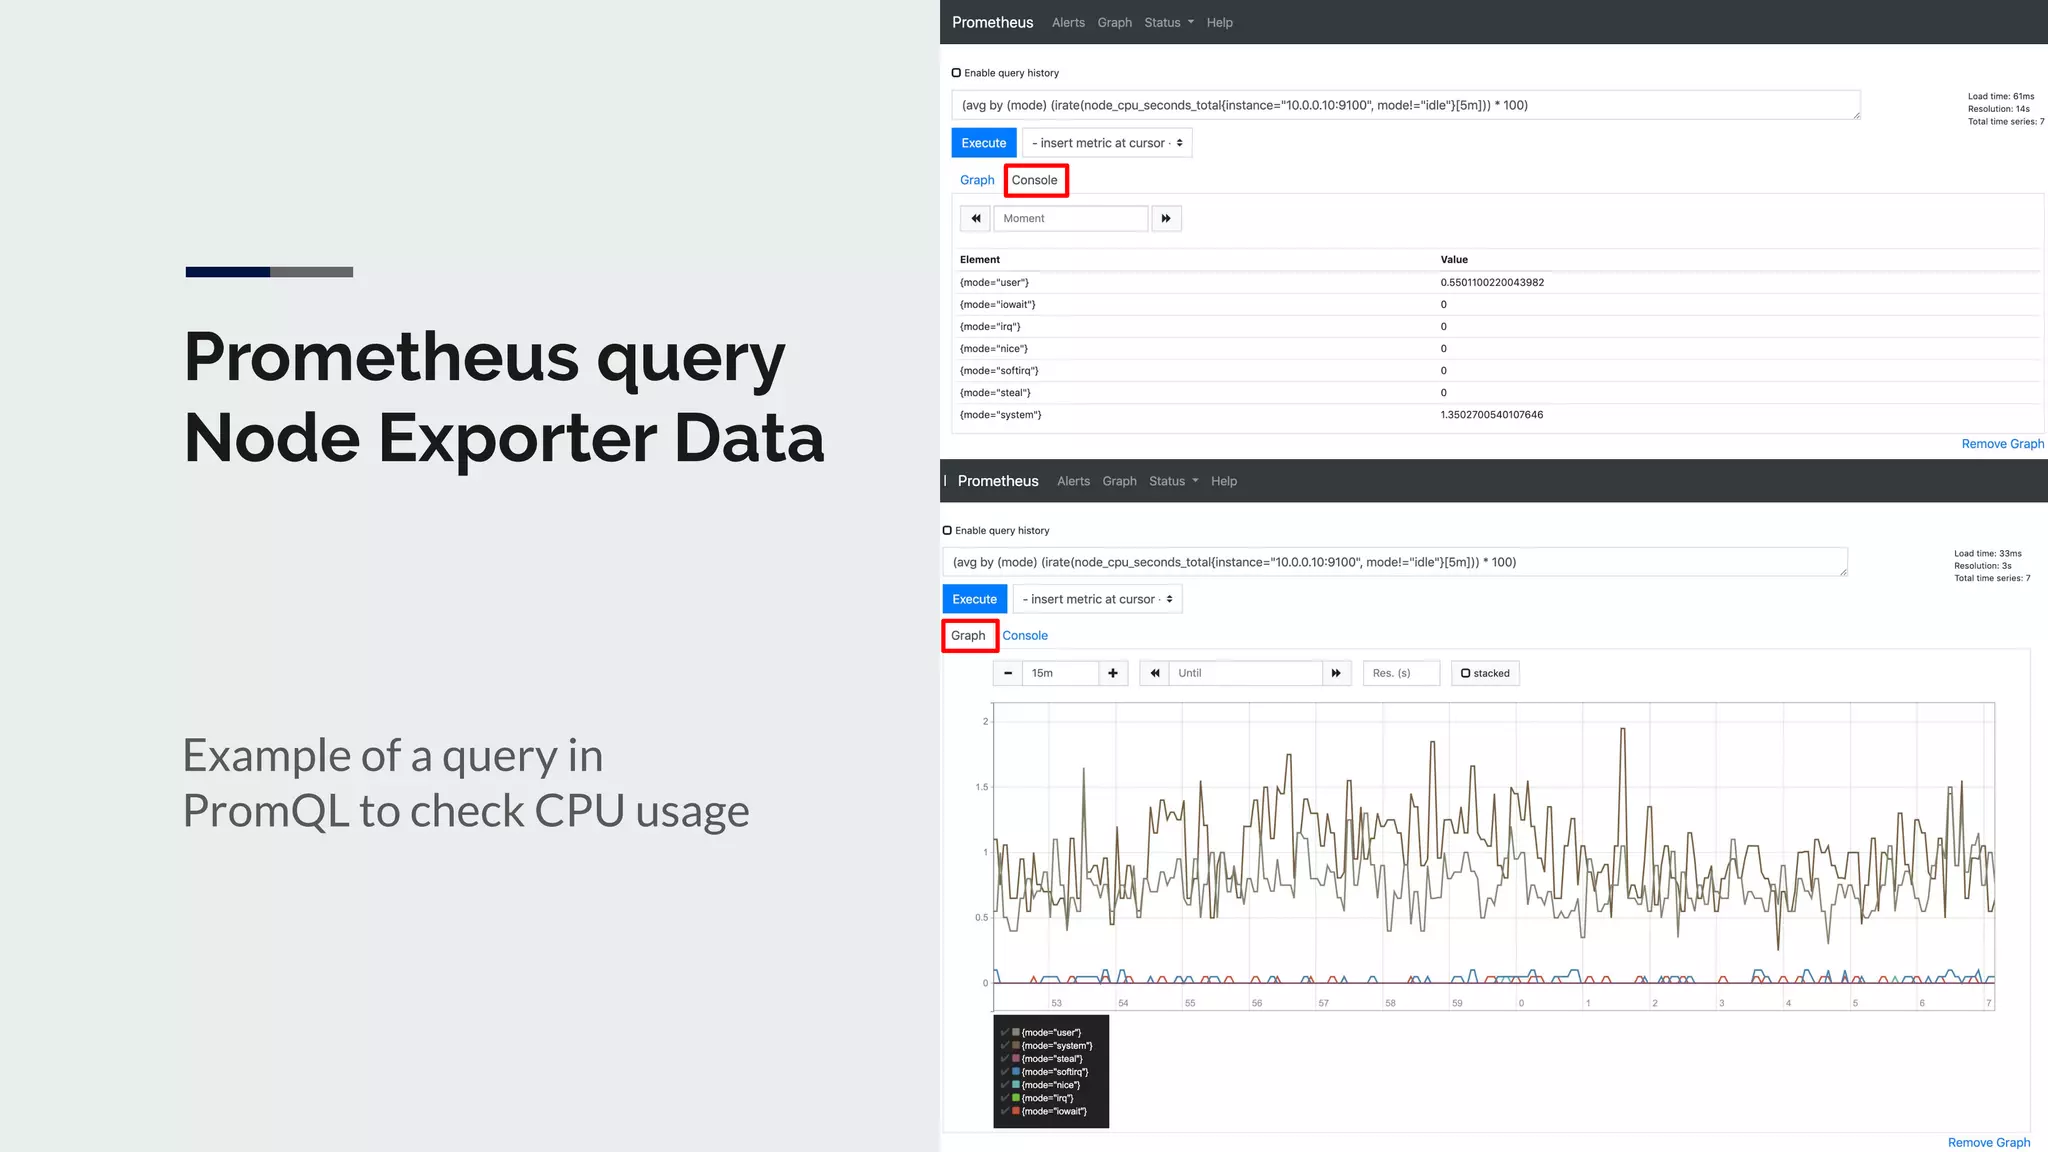Open the insert metric dropdown above the Moment field
This screenshot has width=2048, height=1152.
tap(1107, 143)
